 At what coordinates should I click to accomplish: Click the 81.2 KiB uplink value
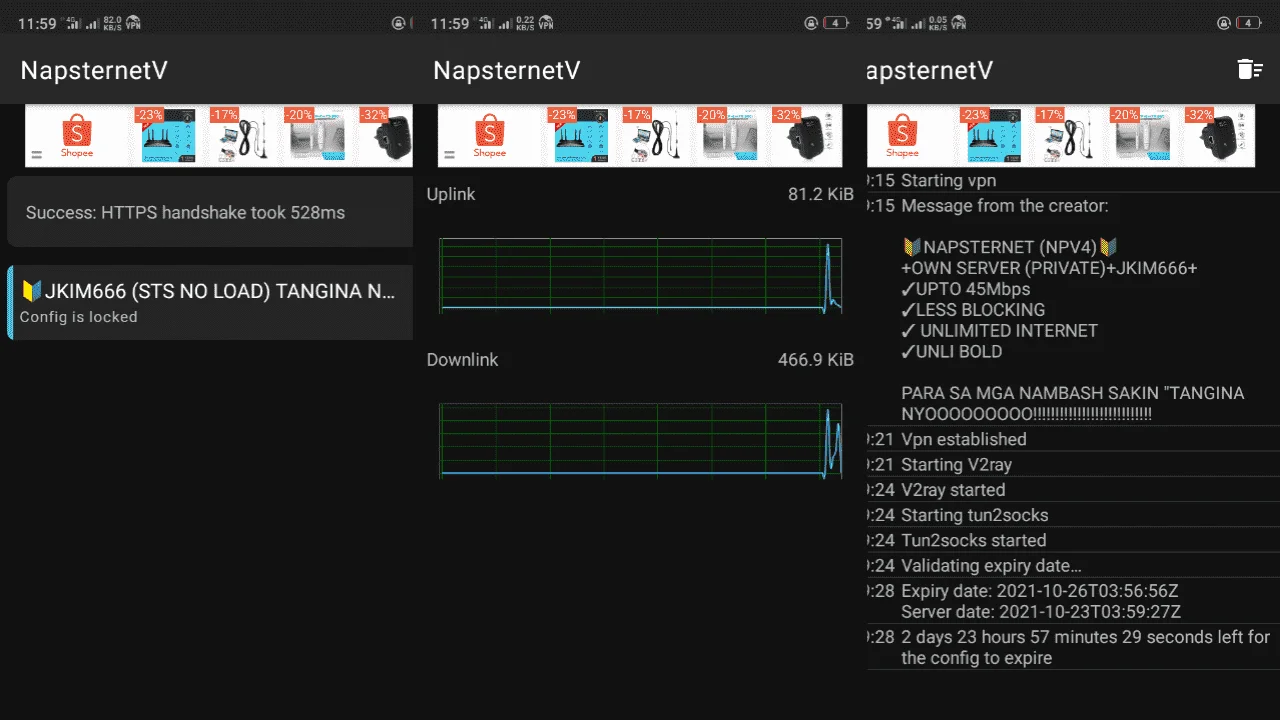coord(821,194)
